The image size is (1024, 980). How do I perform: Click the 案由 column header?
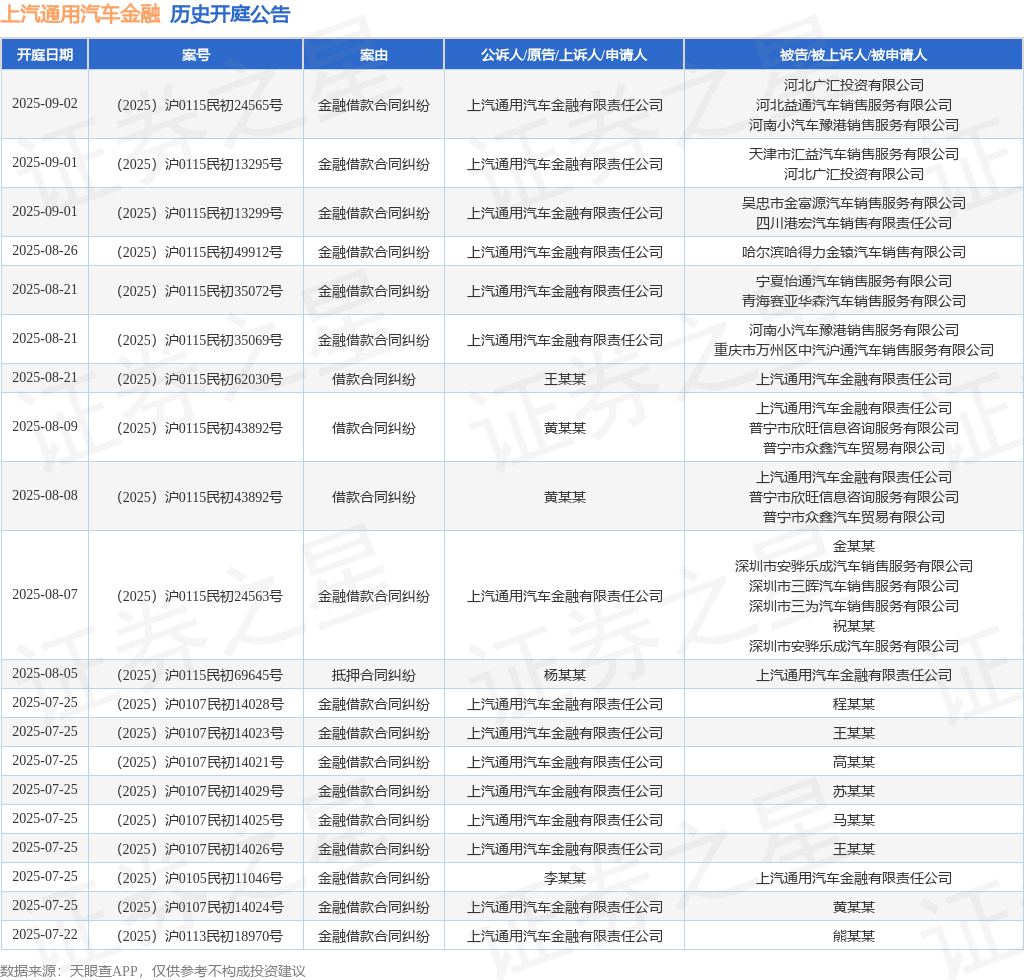click(x=374, y=55)
